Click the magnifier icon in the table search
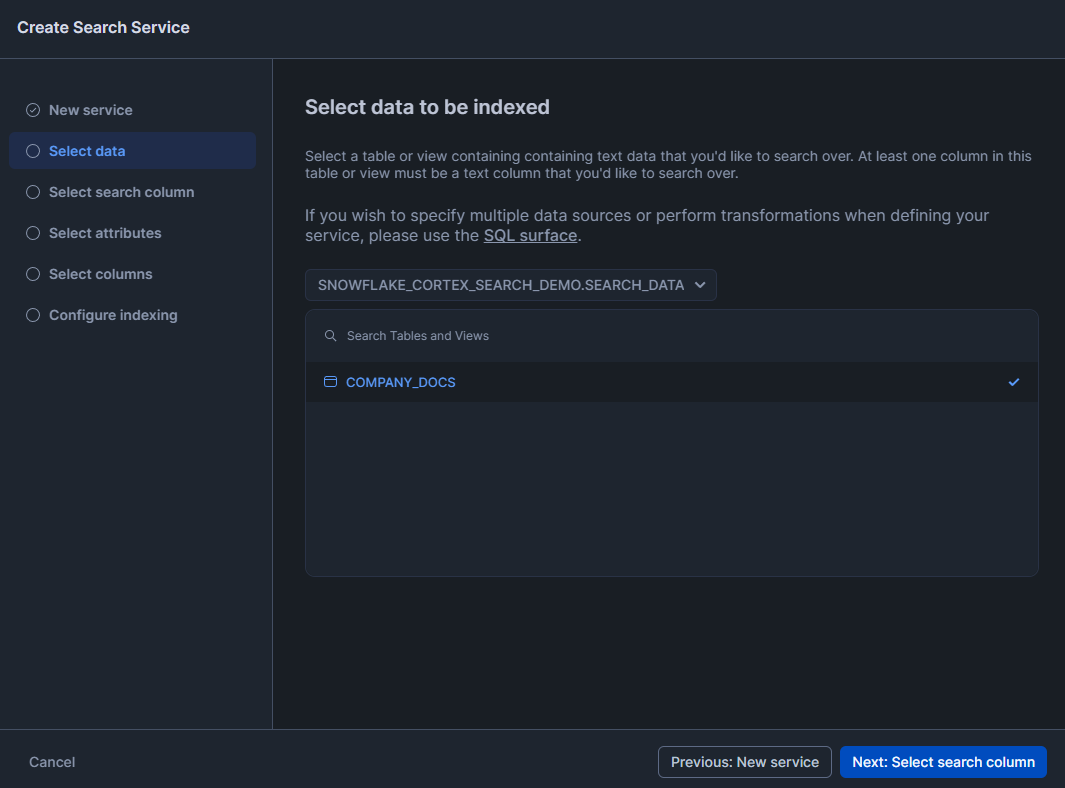The image size is (1065, 788). pos(330,336)
